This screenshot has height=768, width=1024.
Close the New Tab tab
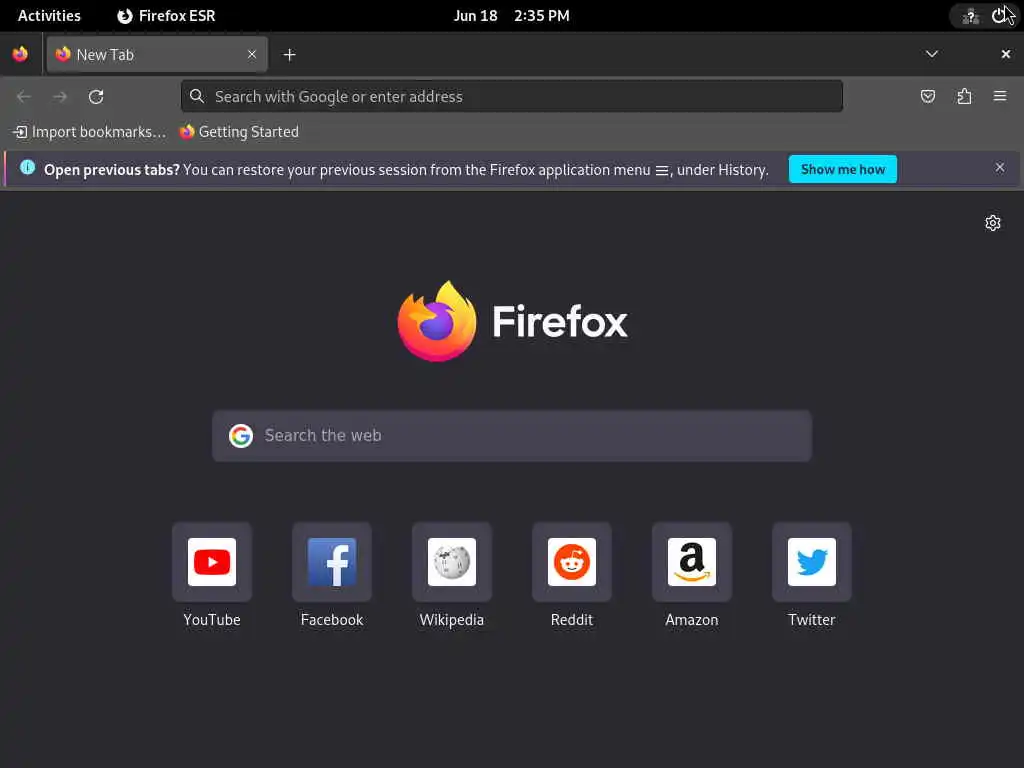tap(252, 54)
